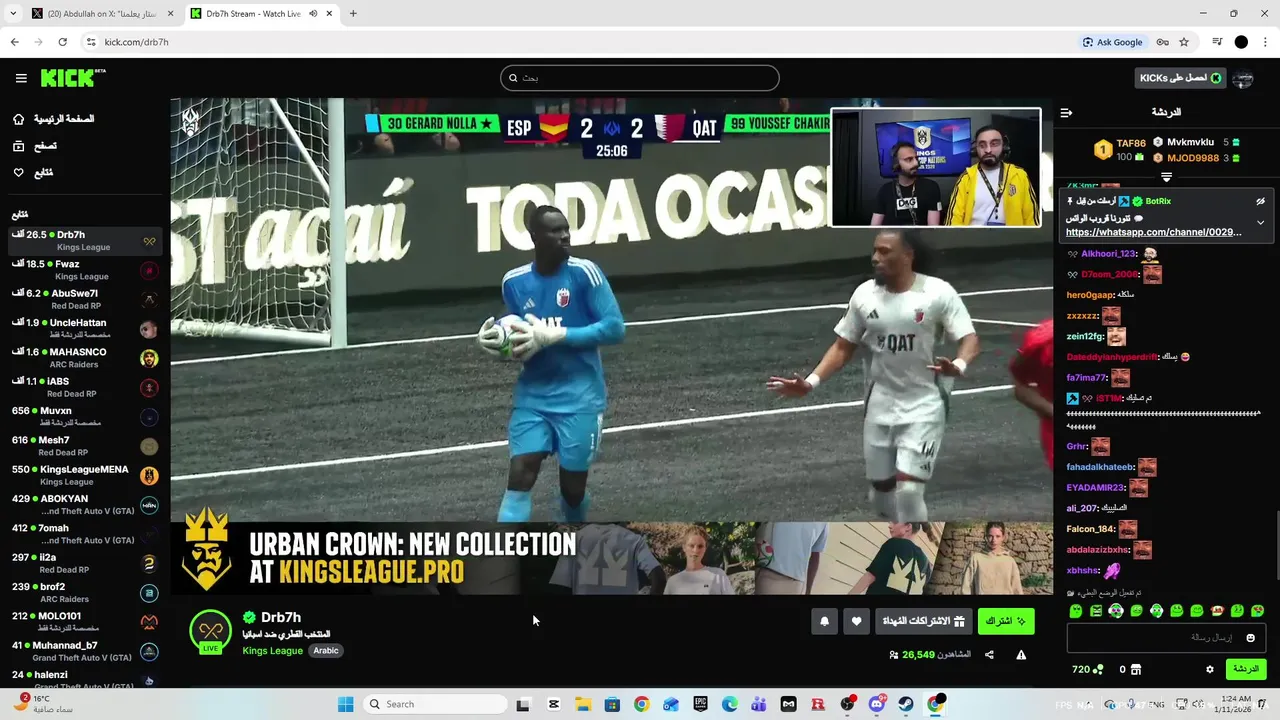Viewport: 1280px width, 720px height.
Task: Open the Kick hamburger sidebar menu
Action: tap(21, 78)
